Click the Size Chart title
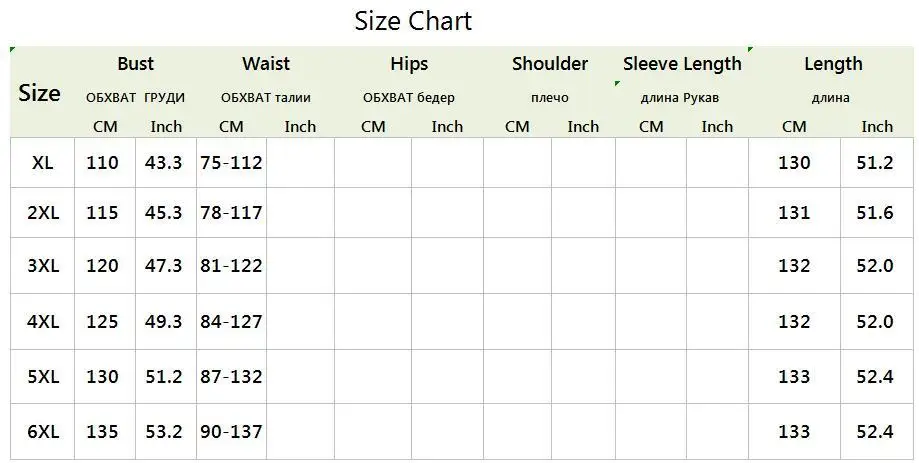This screenshot has height=463, width=919. 413,22
